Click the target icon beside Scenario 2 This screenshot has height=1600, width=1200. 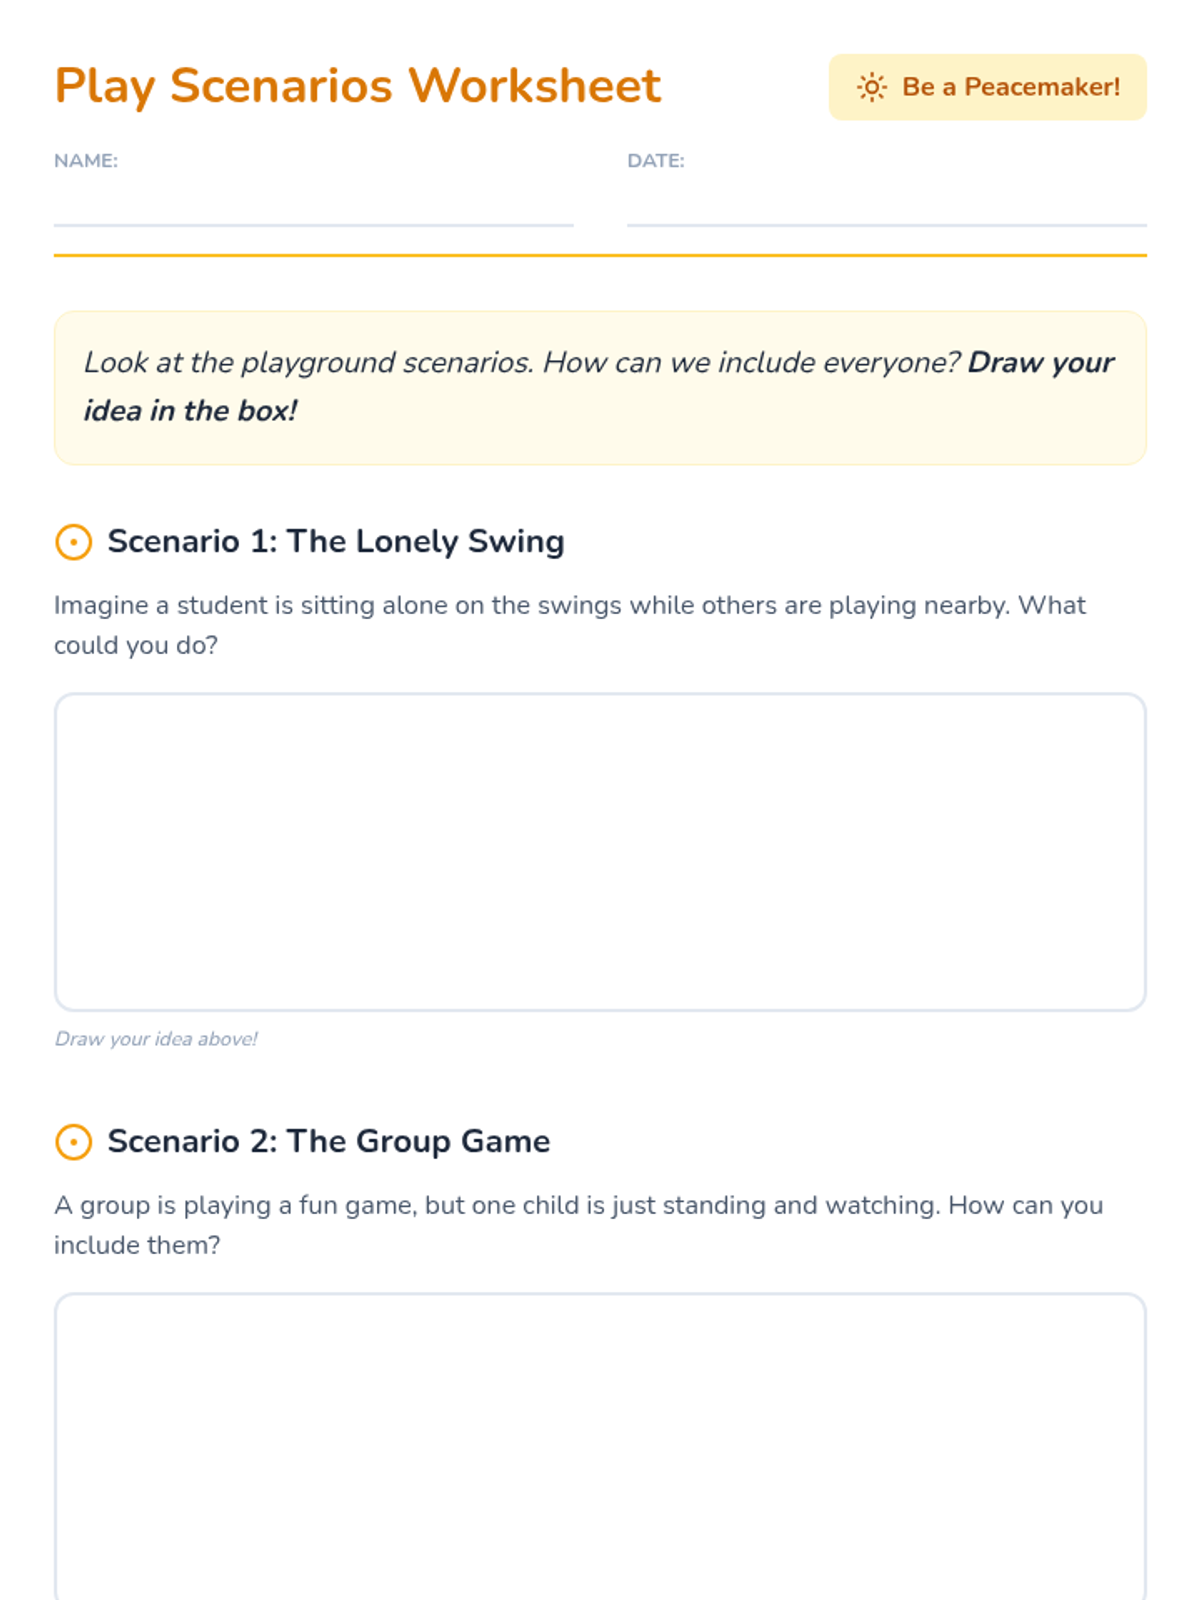[x=73, y=1142]
